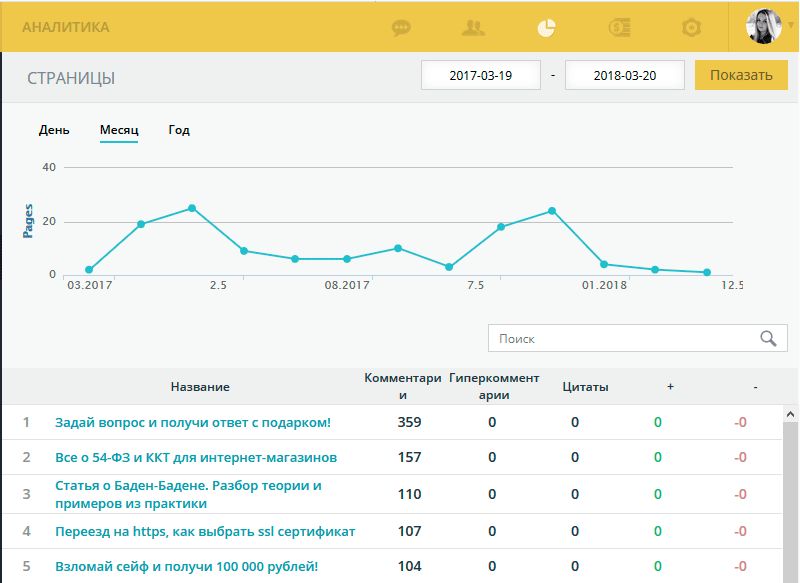This screenshot has width=800, height=583.
Task: Click the scroll up arrow of table scrollbar
Action: click(x=790, y=413)
